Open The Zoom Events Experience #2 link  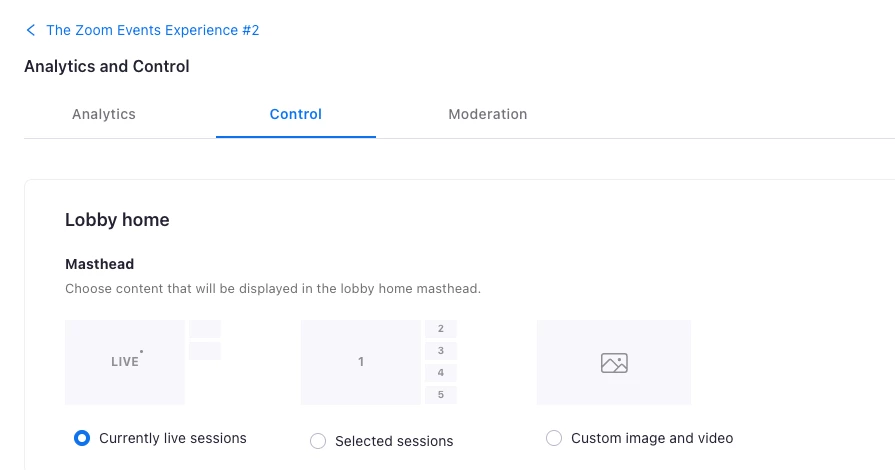click(x=152, y=30)
